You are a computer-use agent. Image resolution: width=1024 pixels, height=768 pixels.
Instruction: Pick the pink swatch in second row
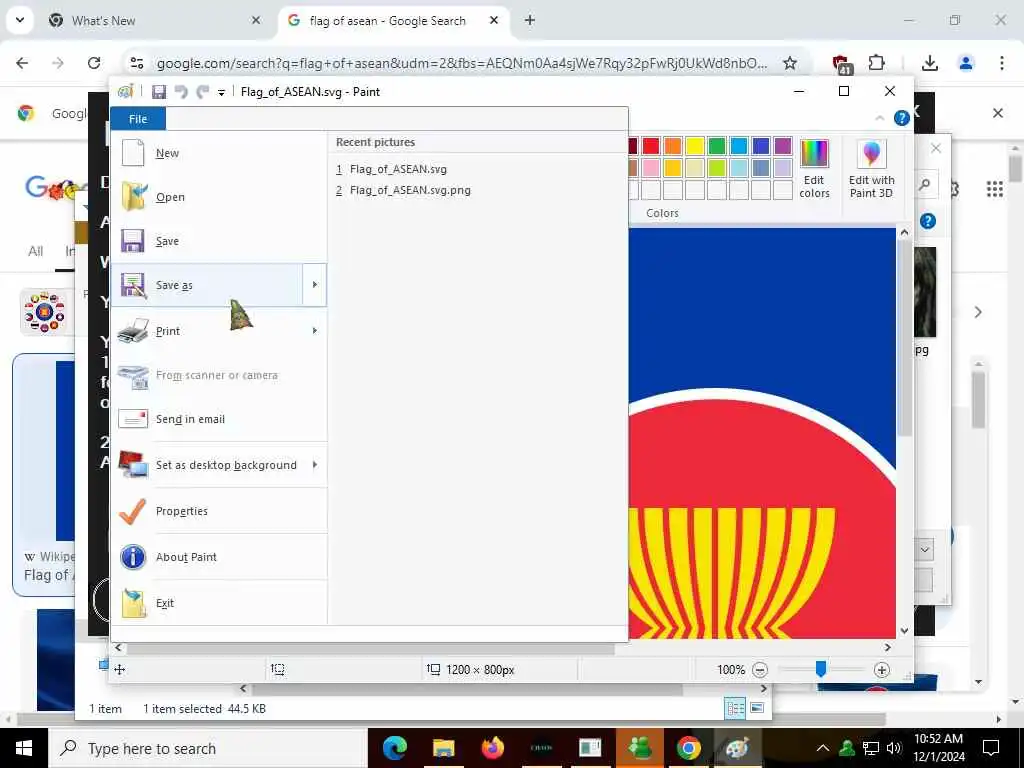pos(651,168)
